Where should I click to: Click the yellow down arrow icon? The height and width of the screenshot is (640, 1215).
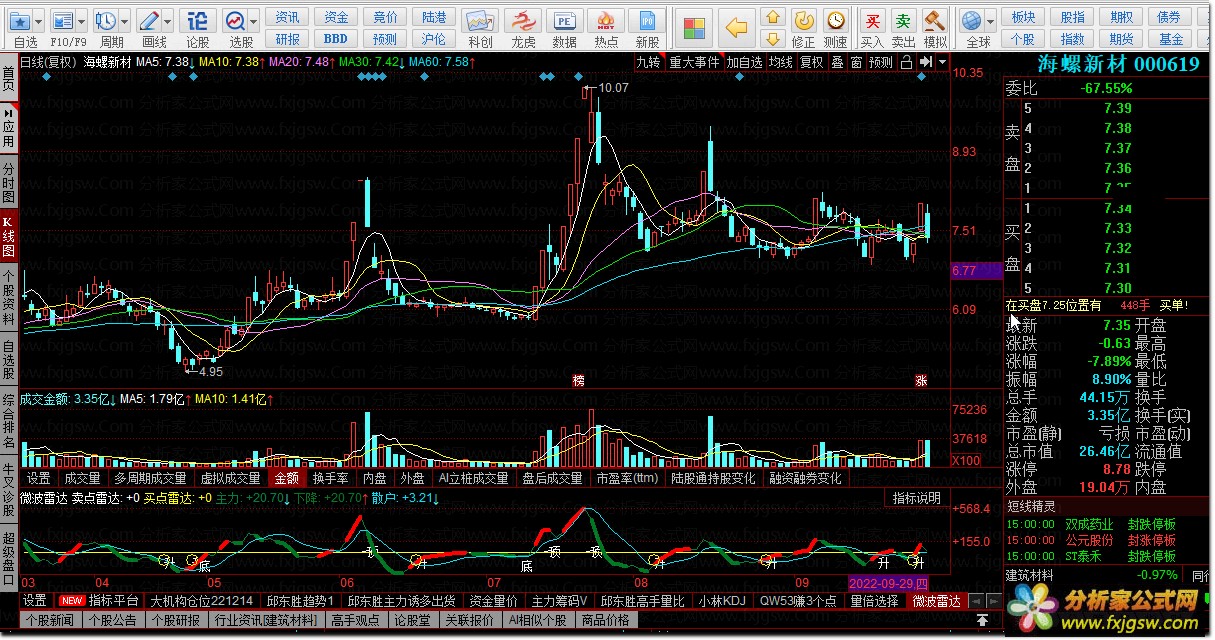pyautogui.click(x=772, y=41)
